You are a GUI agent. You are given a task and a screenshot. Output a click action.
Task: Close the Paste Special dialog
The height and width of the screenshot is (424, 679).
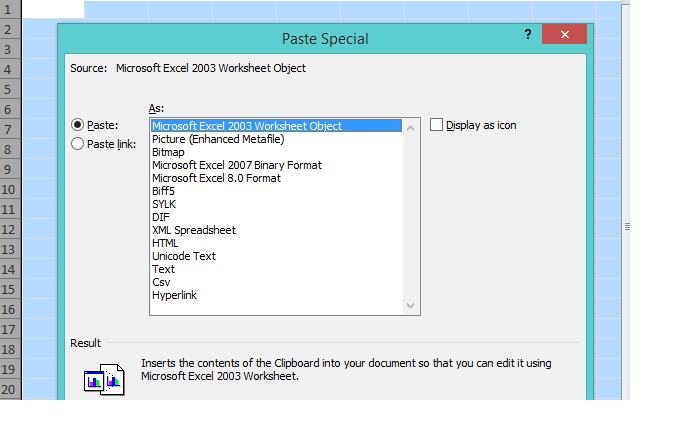pyautogui.click(x=564, y=35)
